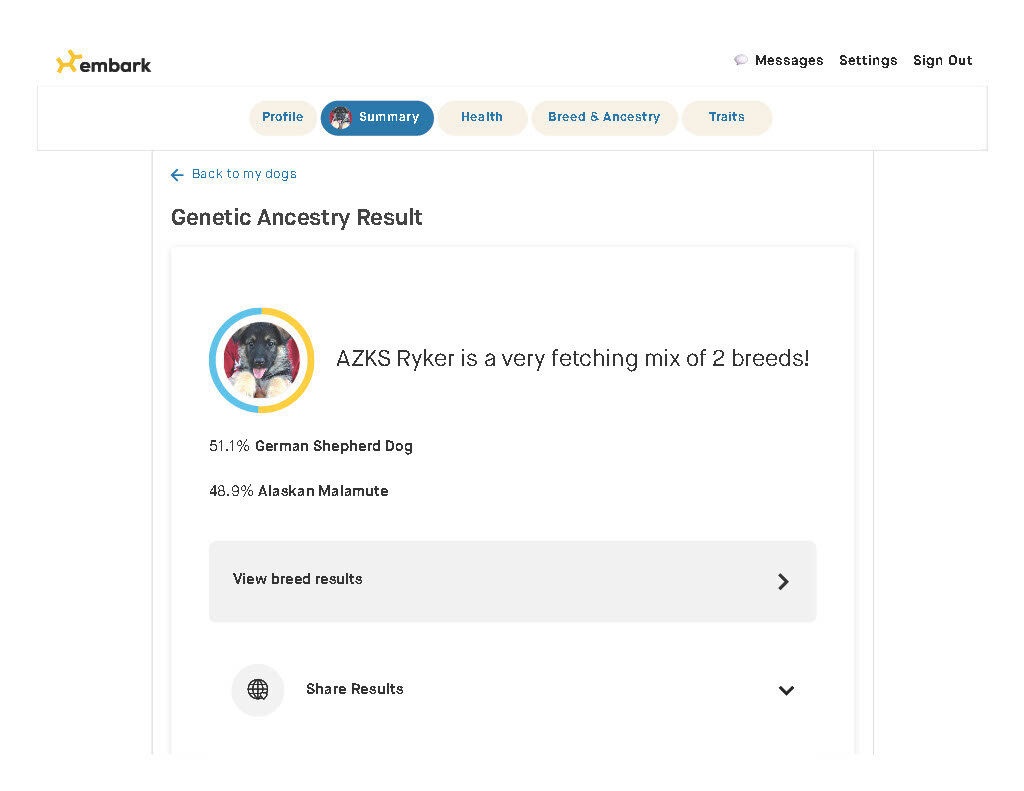Open the Traits tab
This screenshot has width=1024, height=791.
(726, 117)
